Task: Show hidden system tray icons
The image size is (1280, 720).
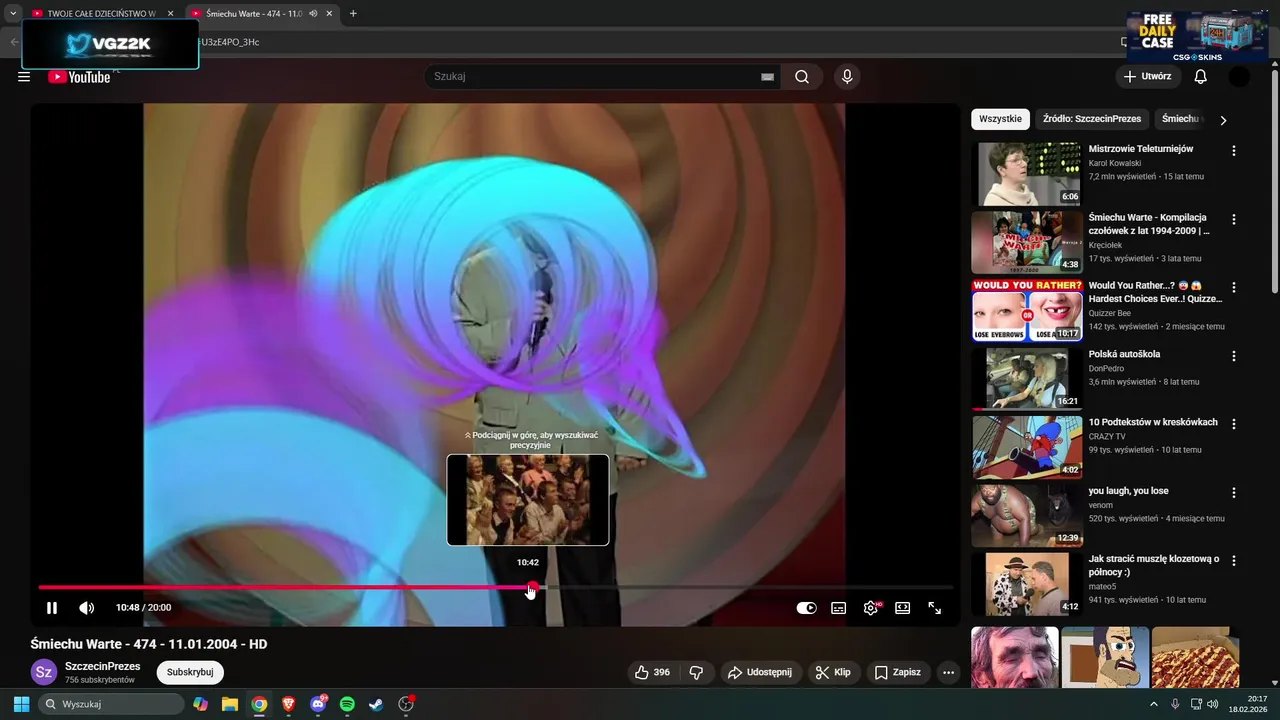Action: [x=1153, y=704]
